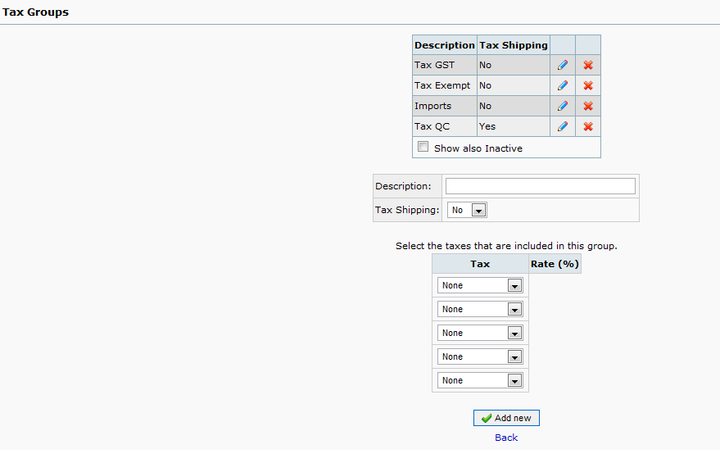
Task: Delete the Imports tax group
Action: point(588,106)
